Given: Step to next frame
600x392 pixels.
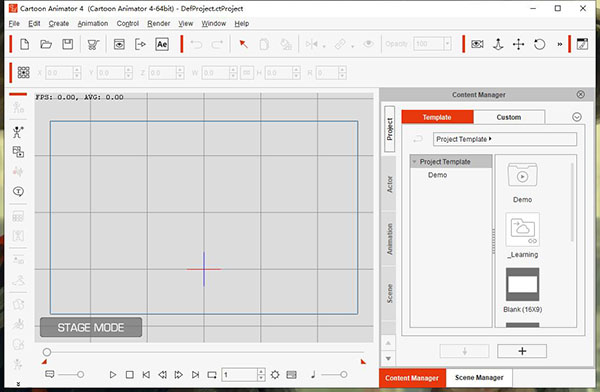Looking at the screenshot, I should [x=179, y=375].
